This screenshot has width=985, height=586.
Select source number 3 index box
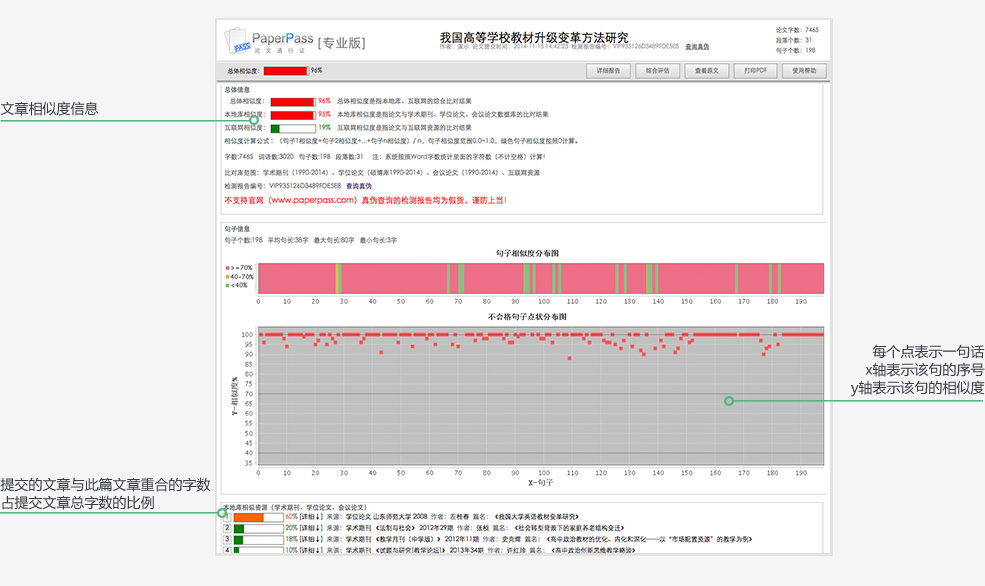[227, 539]
